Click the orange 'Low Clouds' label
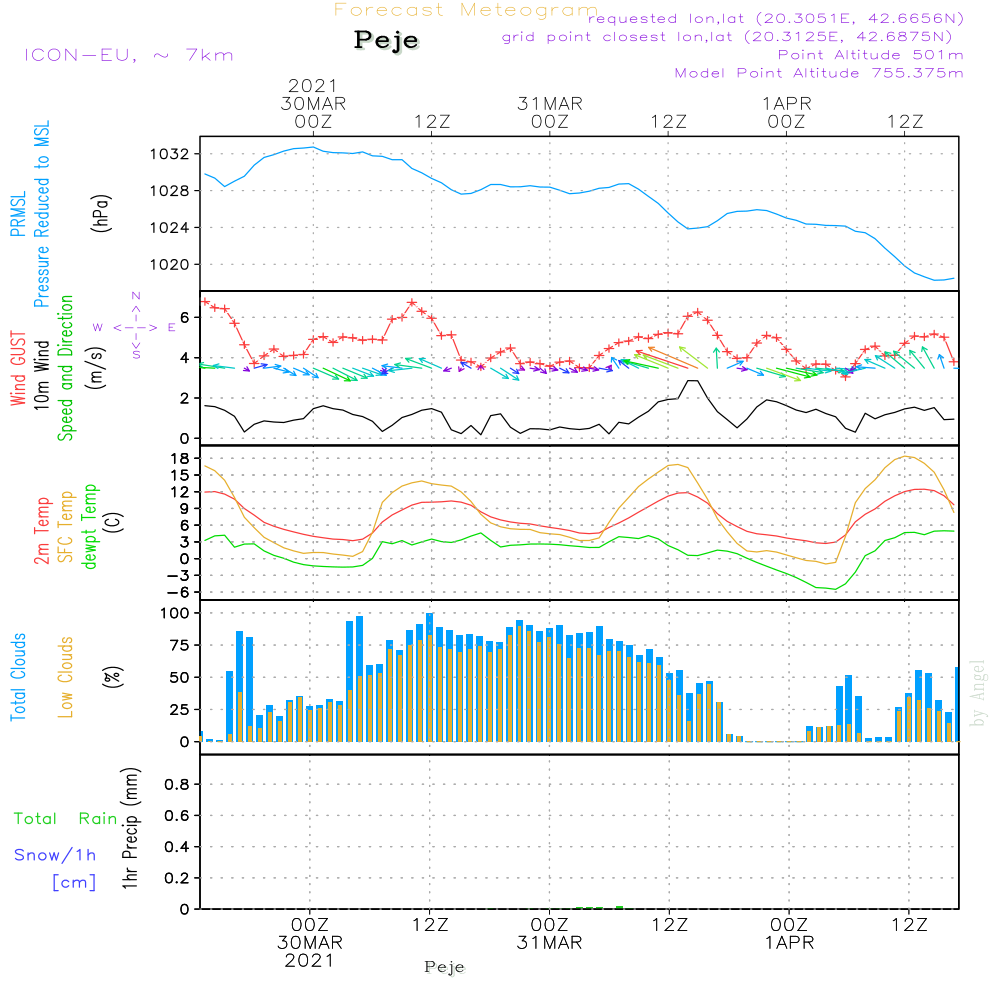Screen dimensions: 1000x1000 pos(66,677)
